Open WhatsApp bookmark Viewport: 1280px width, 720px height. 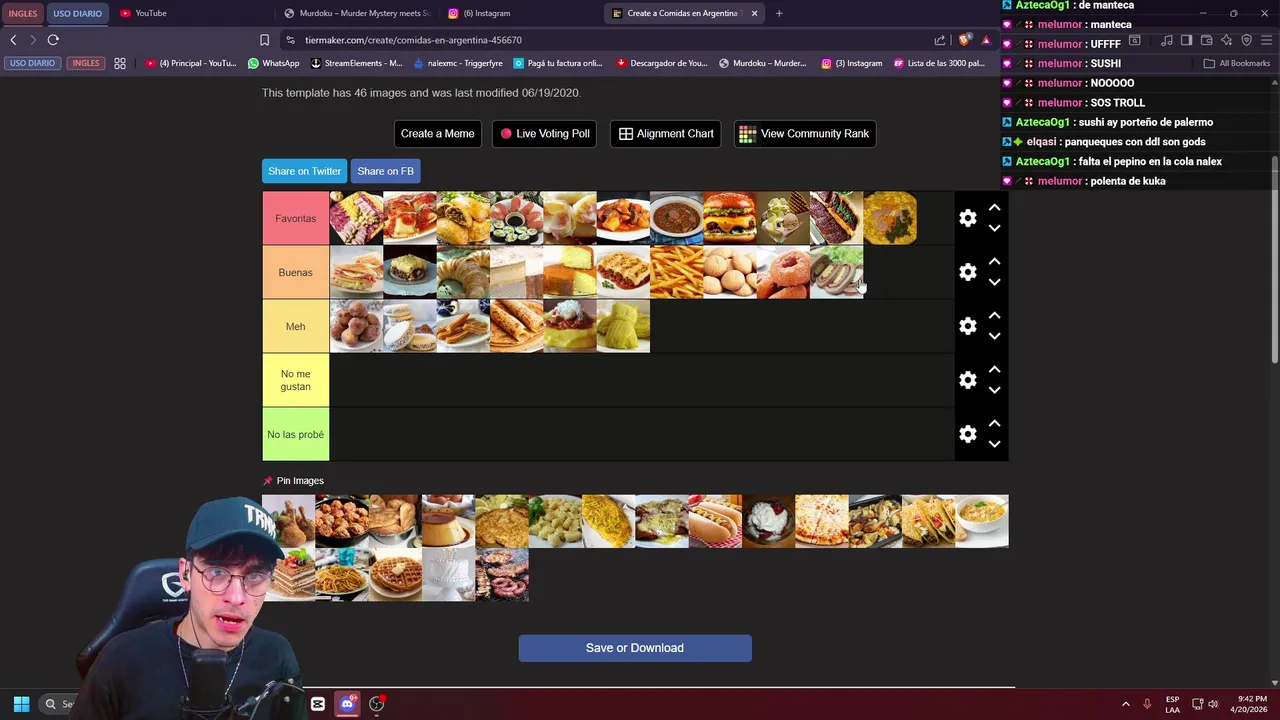click(273, 63)
